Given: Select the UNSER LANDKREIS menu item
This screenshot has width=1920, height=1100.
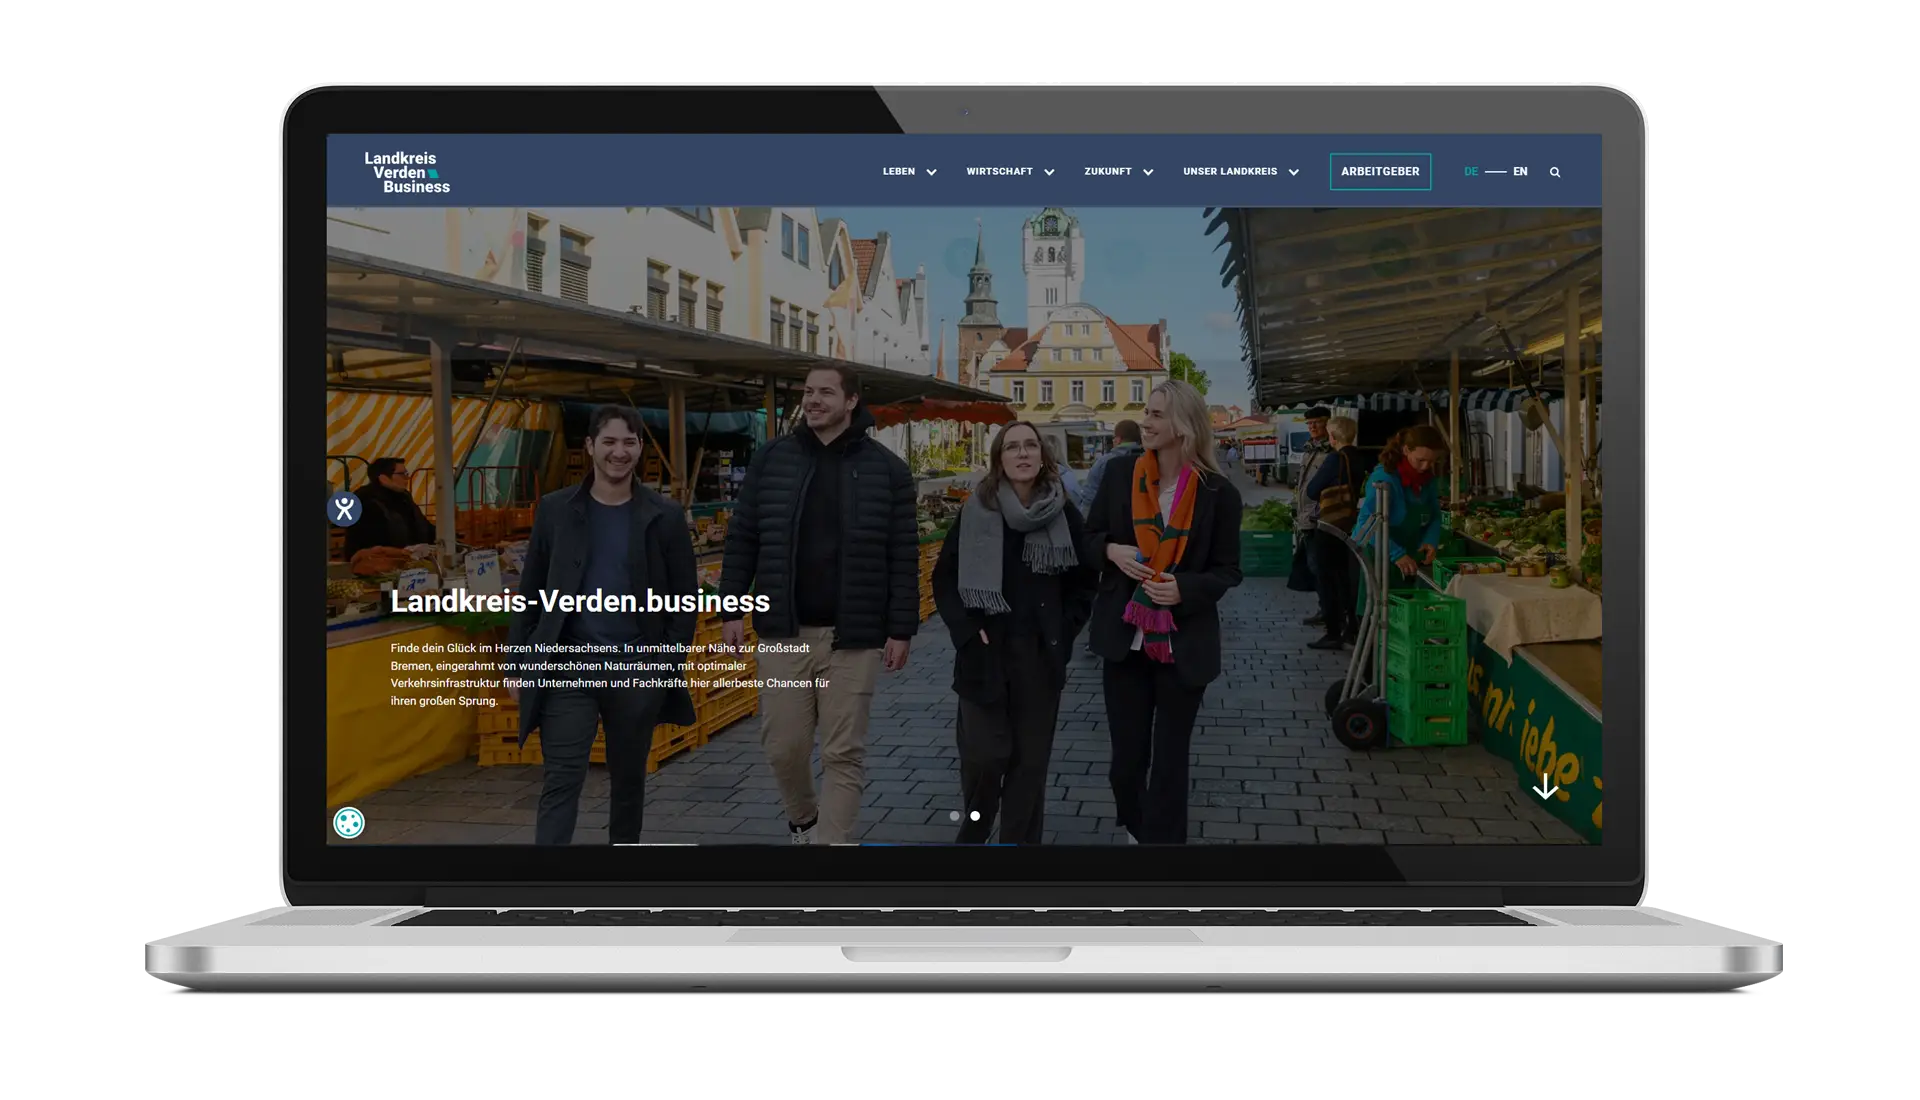Looking at the screenshot, I should click(x=1229, y=171).
